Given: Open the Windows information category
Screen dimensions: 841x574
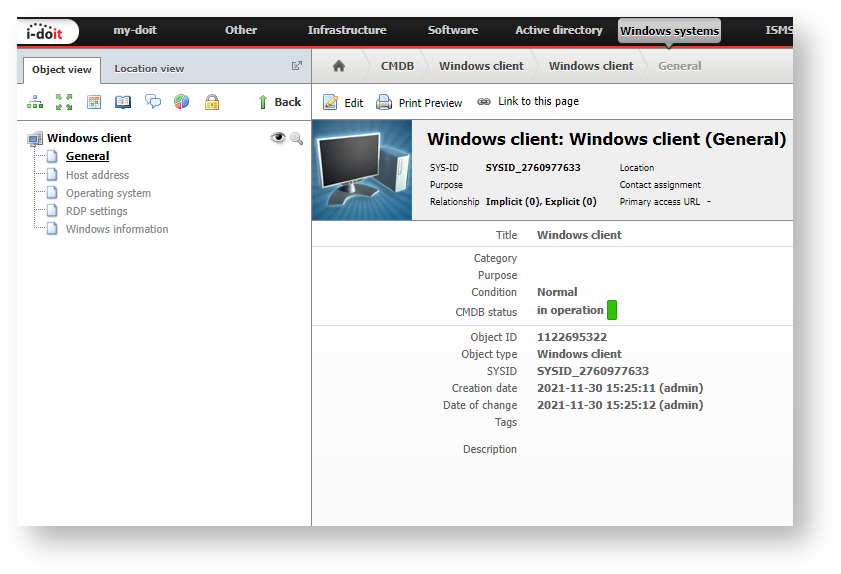Looking at the screenshot, I should (x=117, y=229).
